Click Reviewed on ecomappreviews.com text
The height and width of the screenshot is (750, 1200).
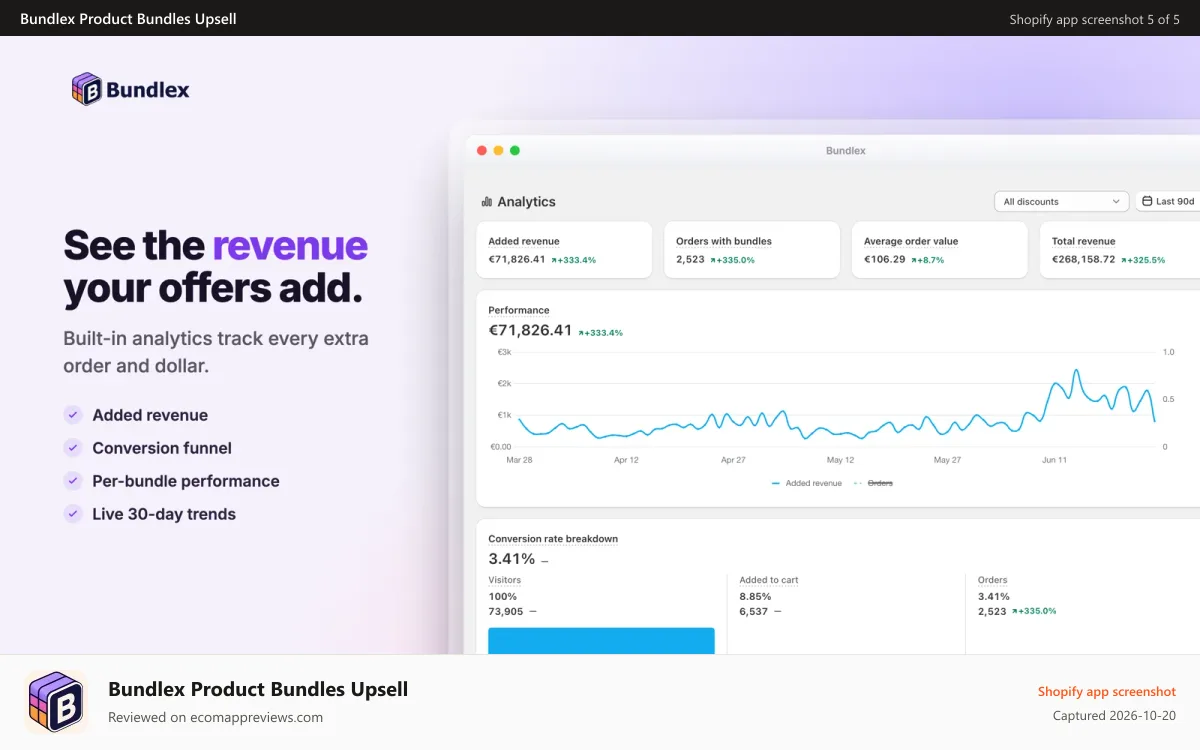(215, 717)
